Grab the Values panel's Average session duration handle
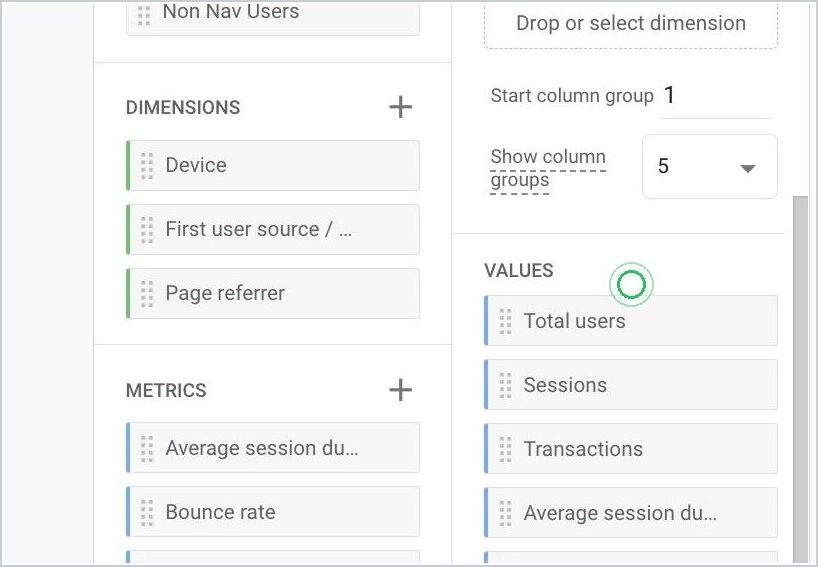Viewport: 818px width, 567px height. 506,513
